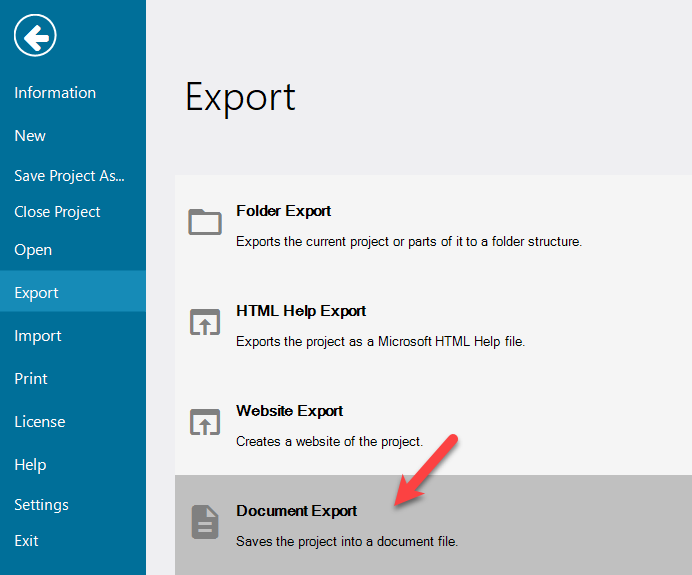Click the upload icon beside Website Export
The image size is (692, 575).
(205, 422)
